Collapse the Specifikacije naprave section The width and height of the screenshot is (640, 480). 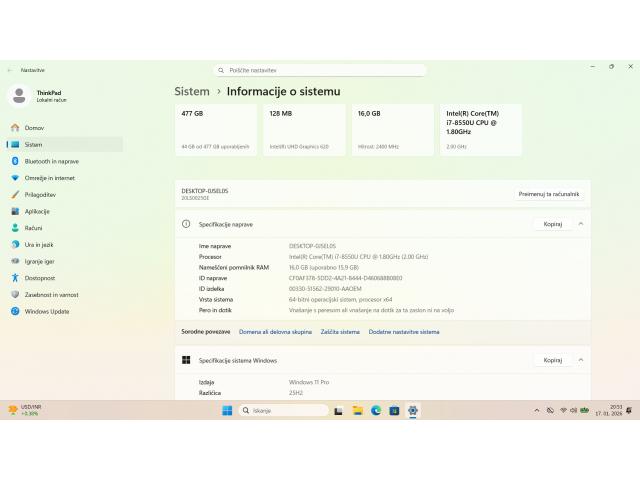pyautogui.click(x=581, y=224)
